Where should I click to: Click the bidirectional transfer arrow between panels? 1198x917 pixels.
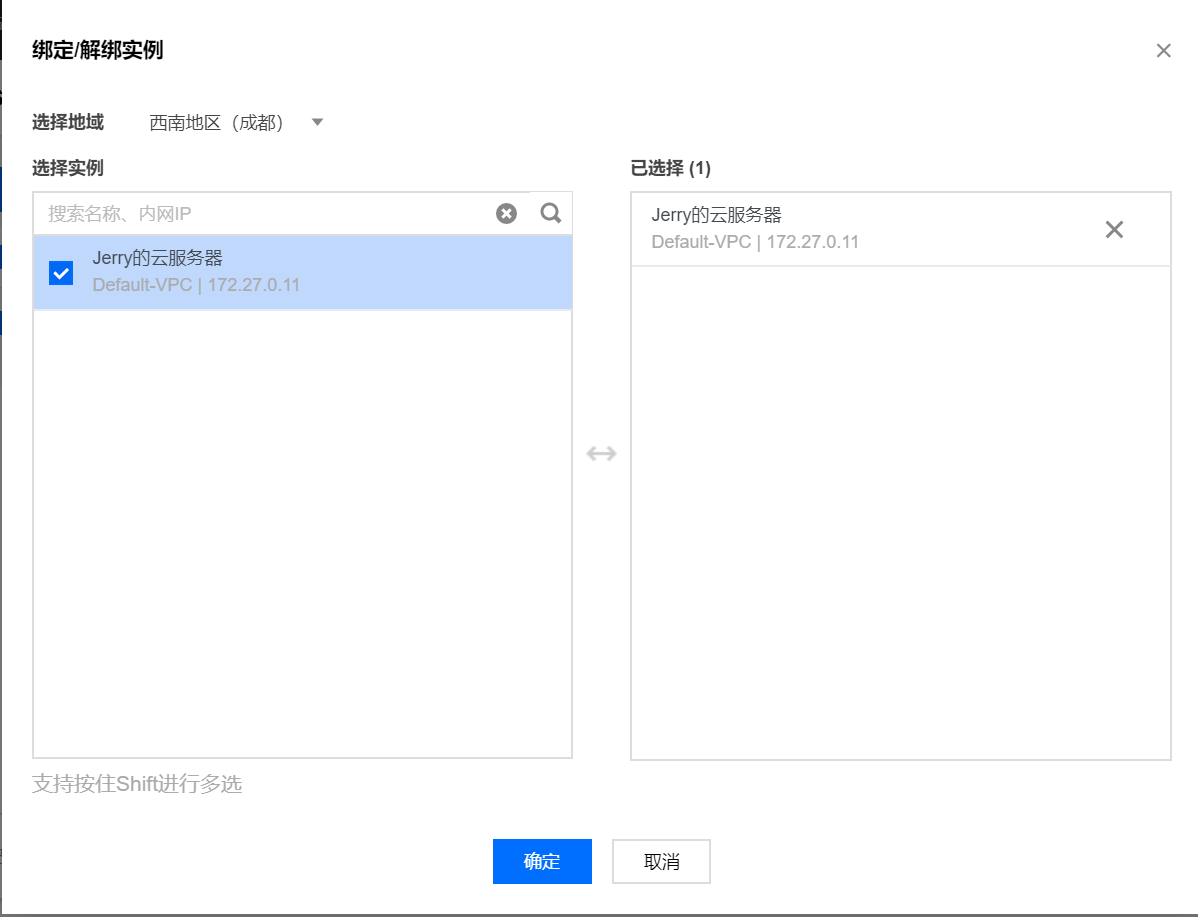pos(602,453)
